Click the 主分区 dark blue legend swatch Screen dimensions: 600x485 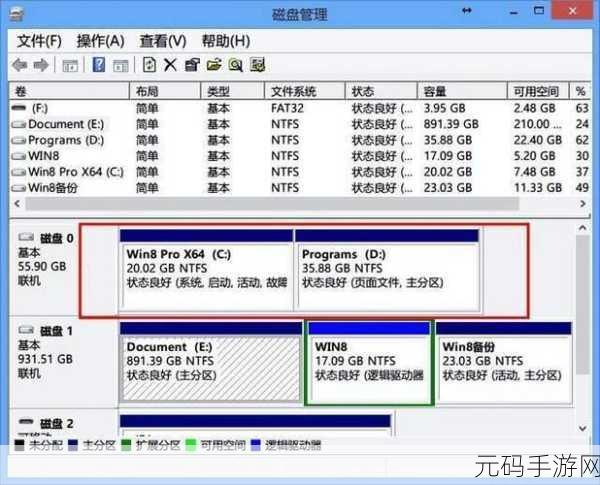[73, 445]
